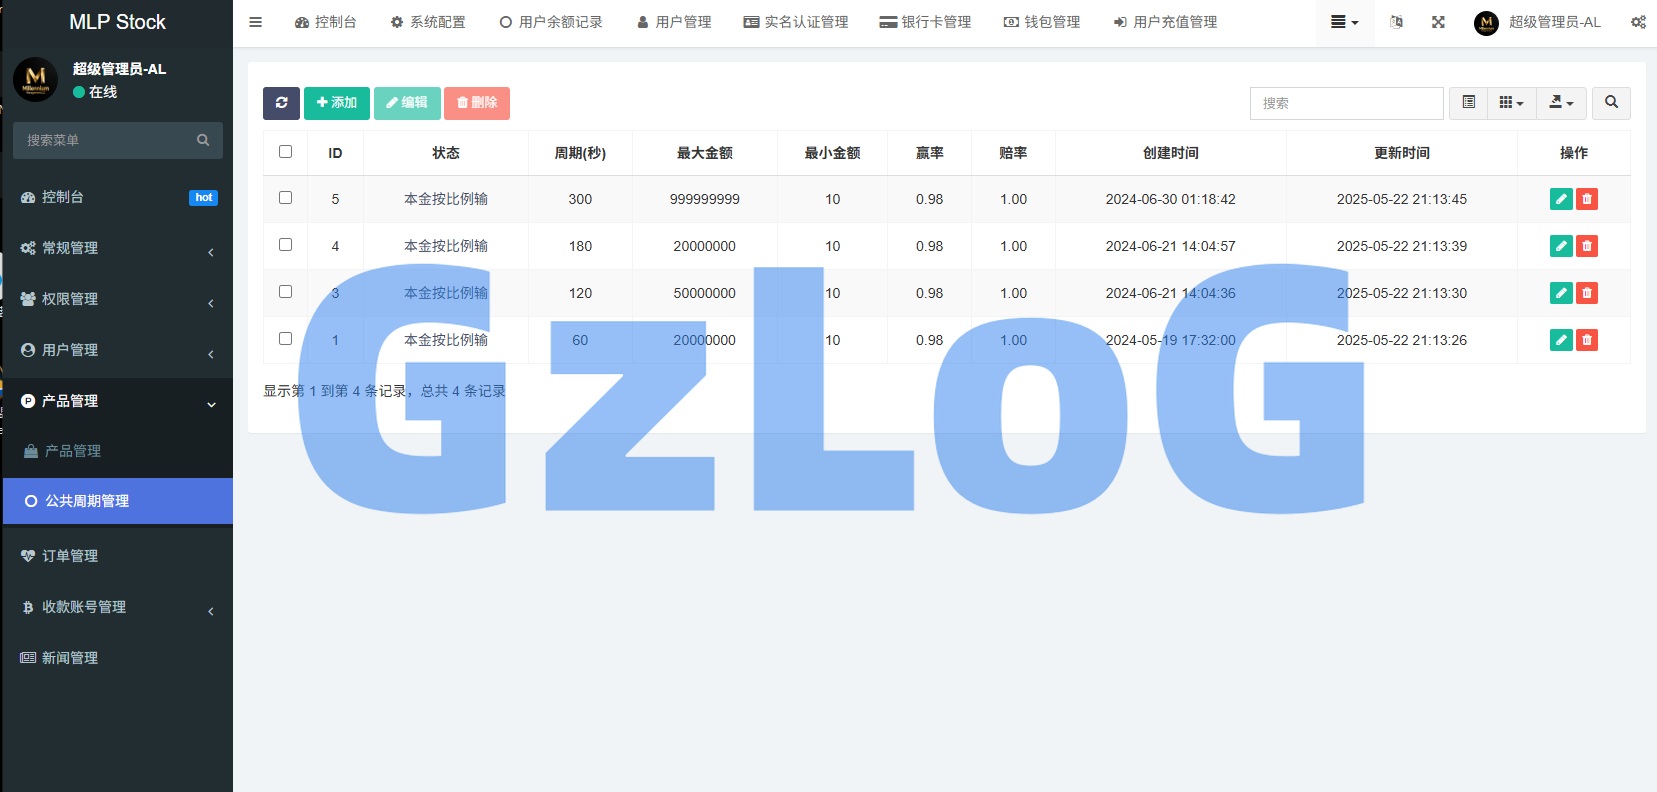Click the green edit icon for row ID 5
Viewport: 1657px width, 792px height.
[x=1560, y=199]
